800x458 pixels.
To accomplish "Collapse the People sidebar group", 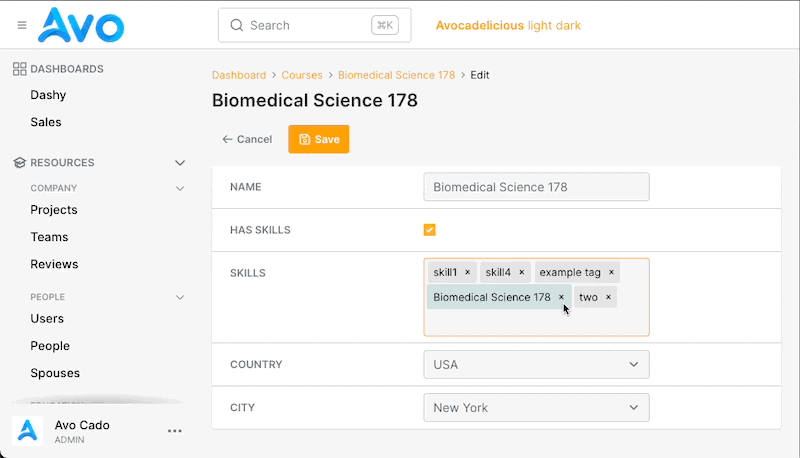I will 180,297.
